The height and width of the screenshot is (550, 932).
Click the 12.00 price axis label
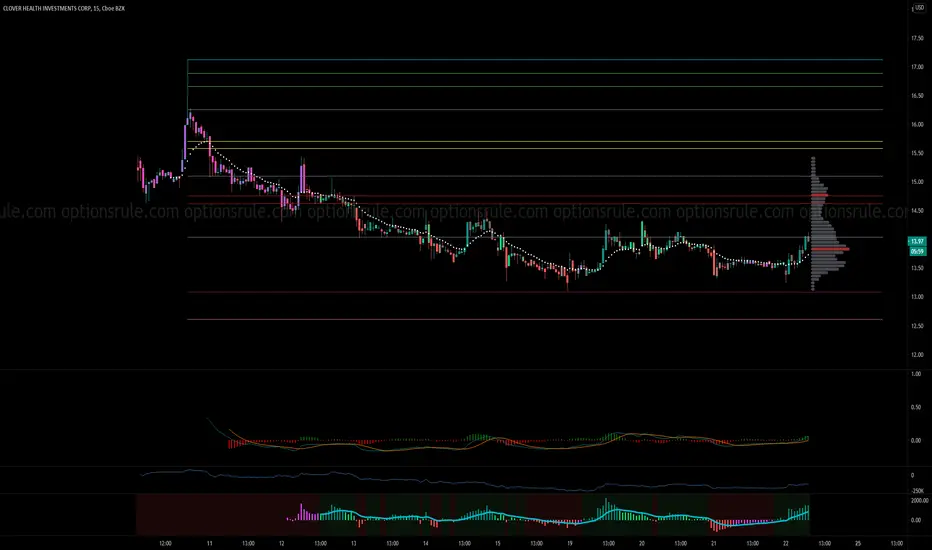tap(917, 355)
